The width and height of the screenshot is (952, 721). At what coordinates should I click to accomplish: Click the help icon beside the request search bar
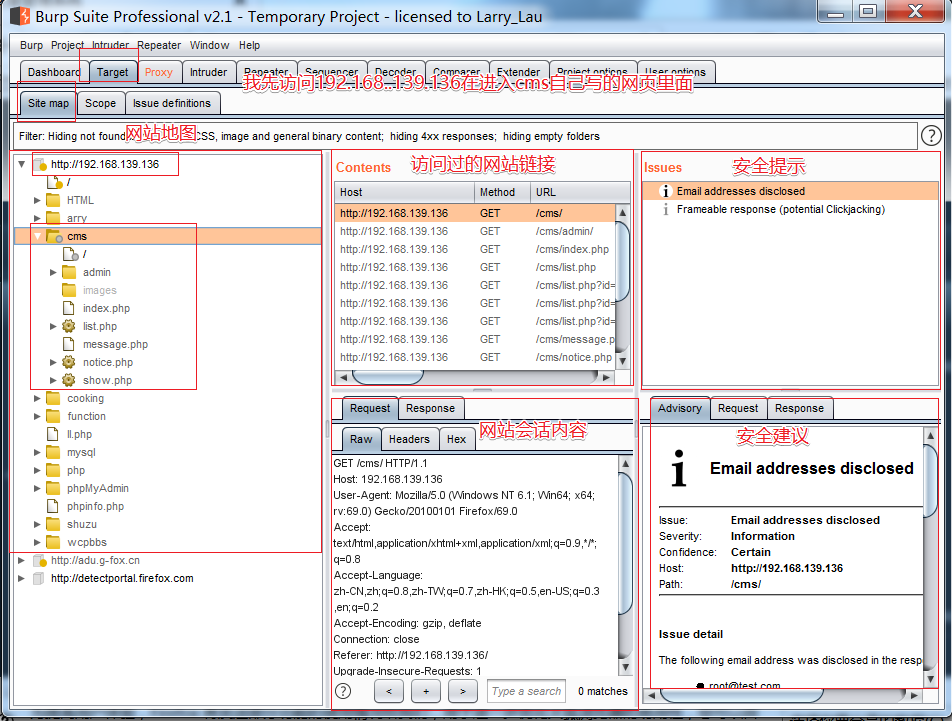coord(343,691)
